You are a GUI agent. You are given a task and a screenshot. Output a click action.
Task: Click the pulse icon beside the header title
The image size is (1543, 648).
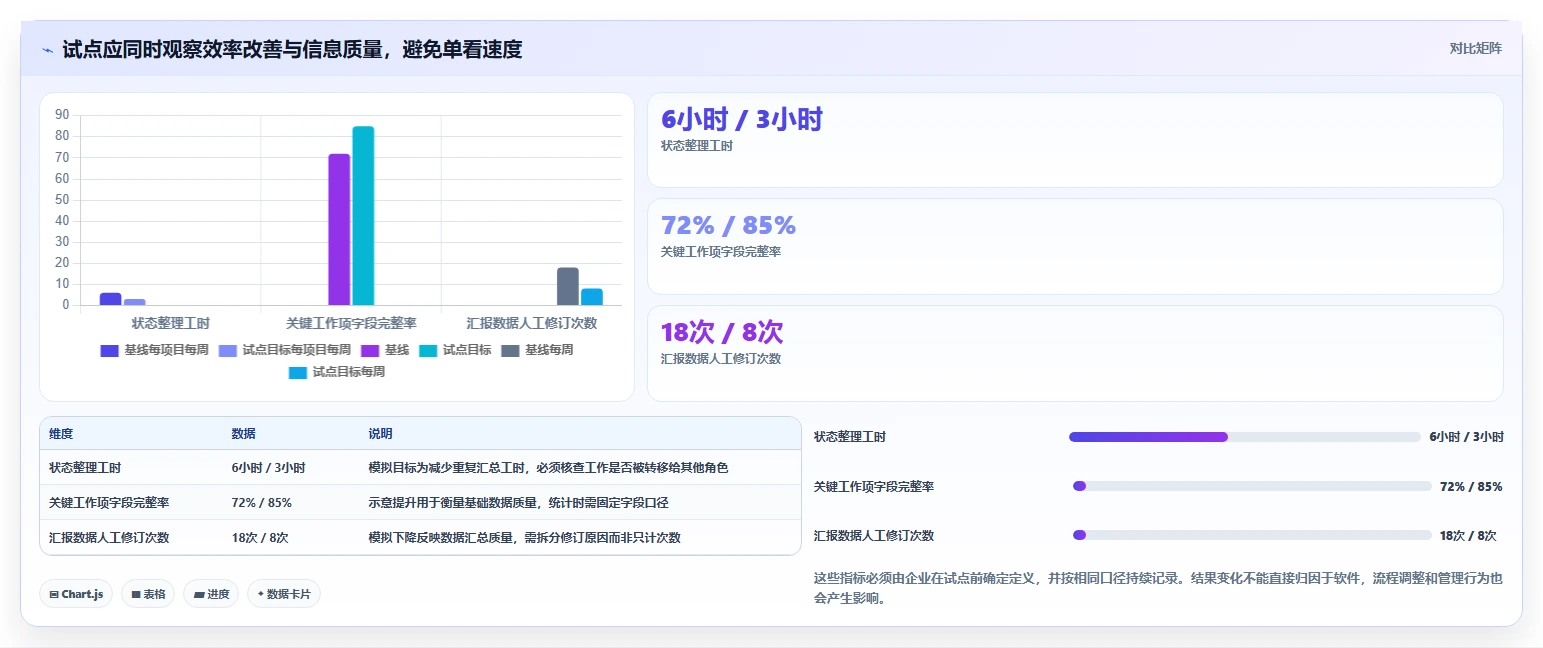pos(48,50)
